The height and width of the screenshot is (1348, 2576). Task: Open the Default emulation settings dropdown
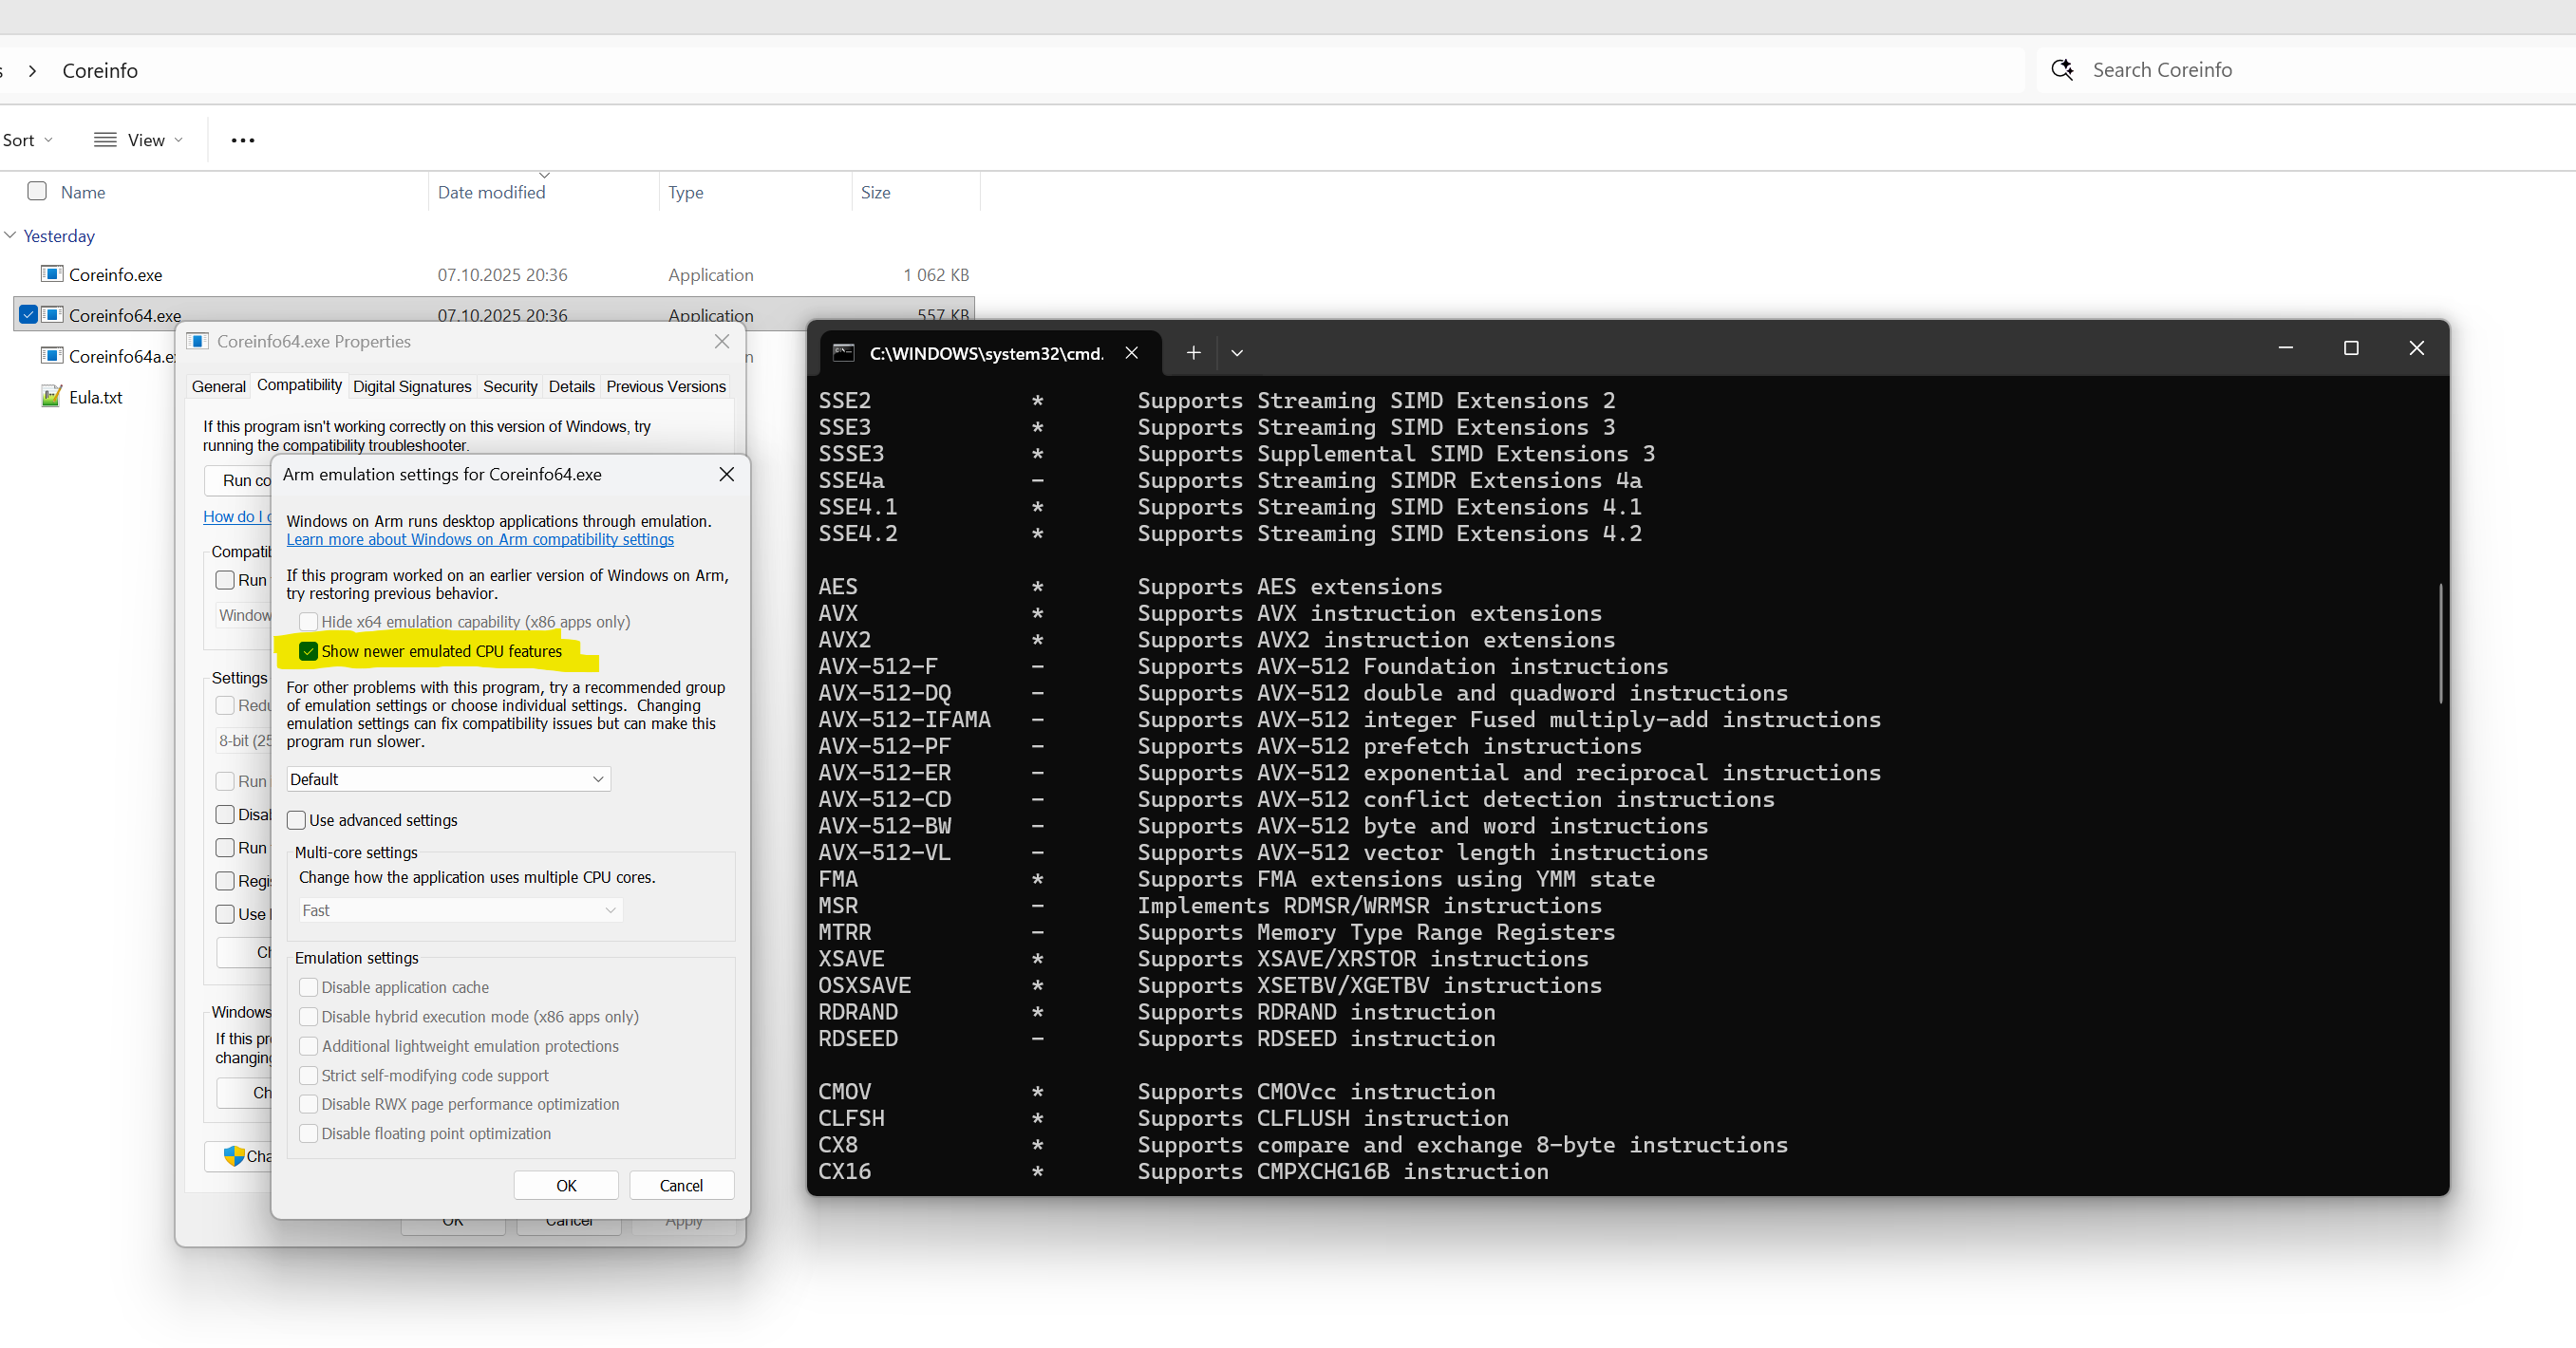448,780
